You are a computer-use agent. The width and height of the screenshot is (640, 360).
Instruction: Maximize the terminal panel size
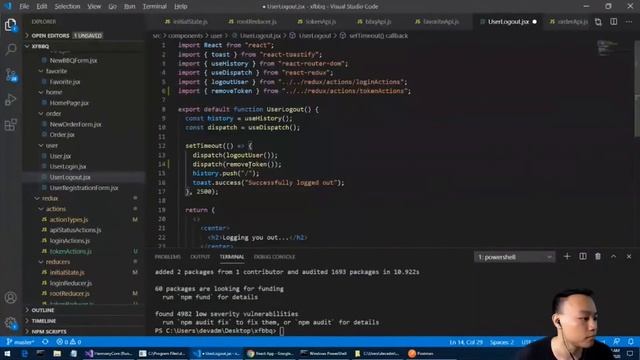click(613, 256)
